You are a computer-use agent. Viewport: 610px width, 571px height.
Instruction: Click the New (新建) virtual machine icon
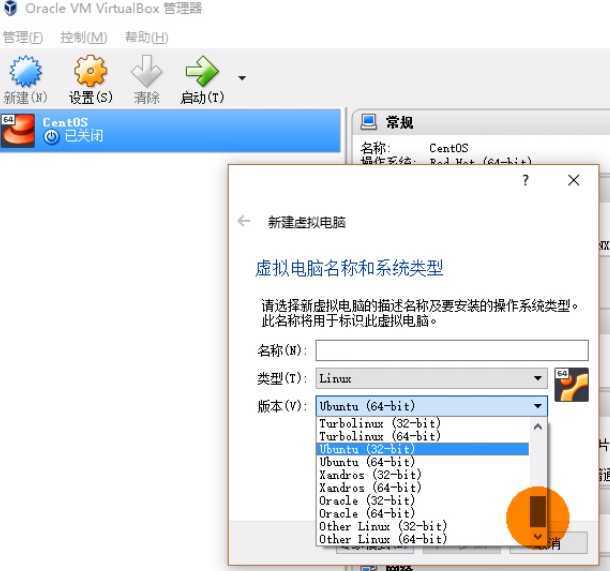tap(25, 71)
